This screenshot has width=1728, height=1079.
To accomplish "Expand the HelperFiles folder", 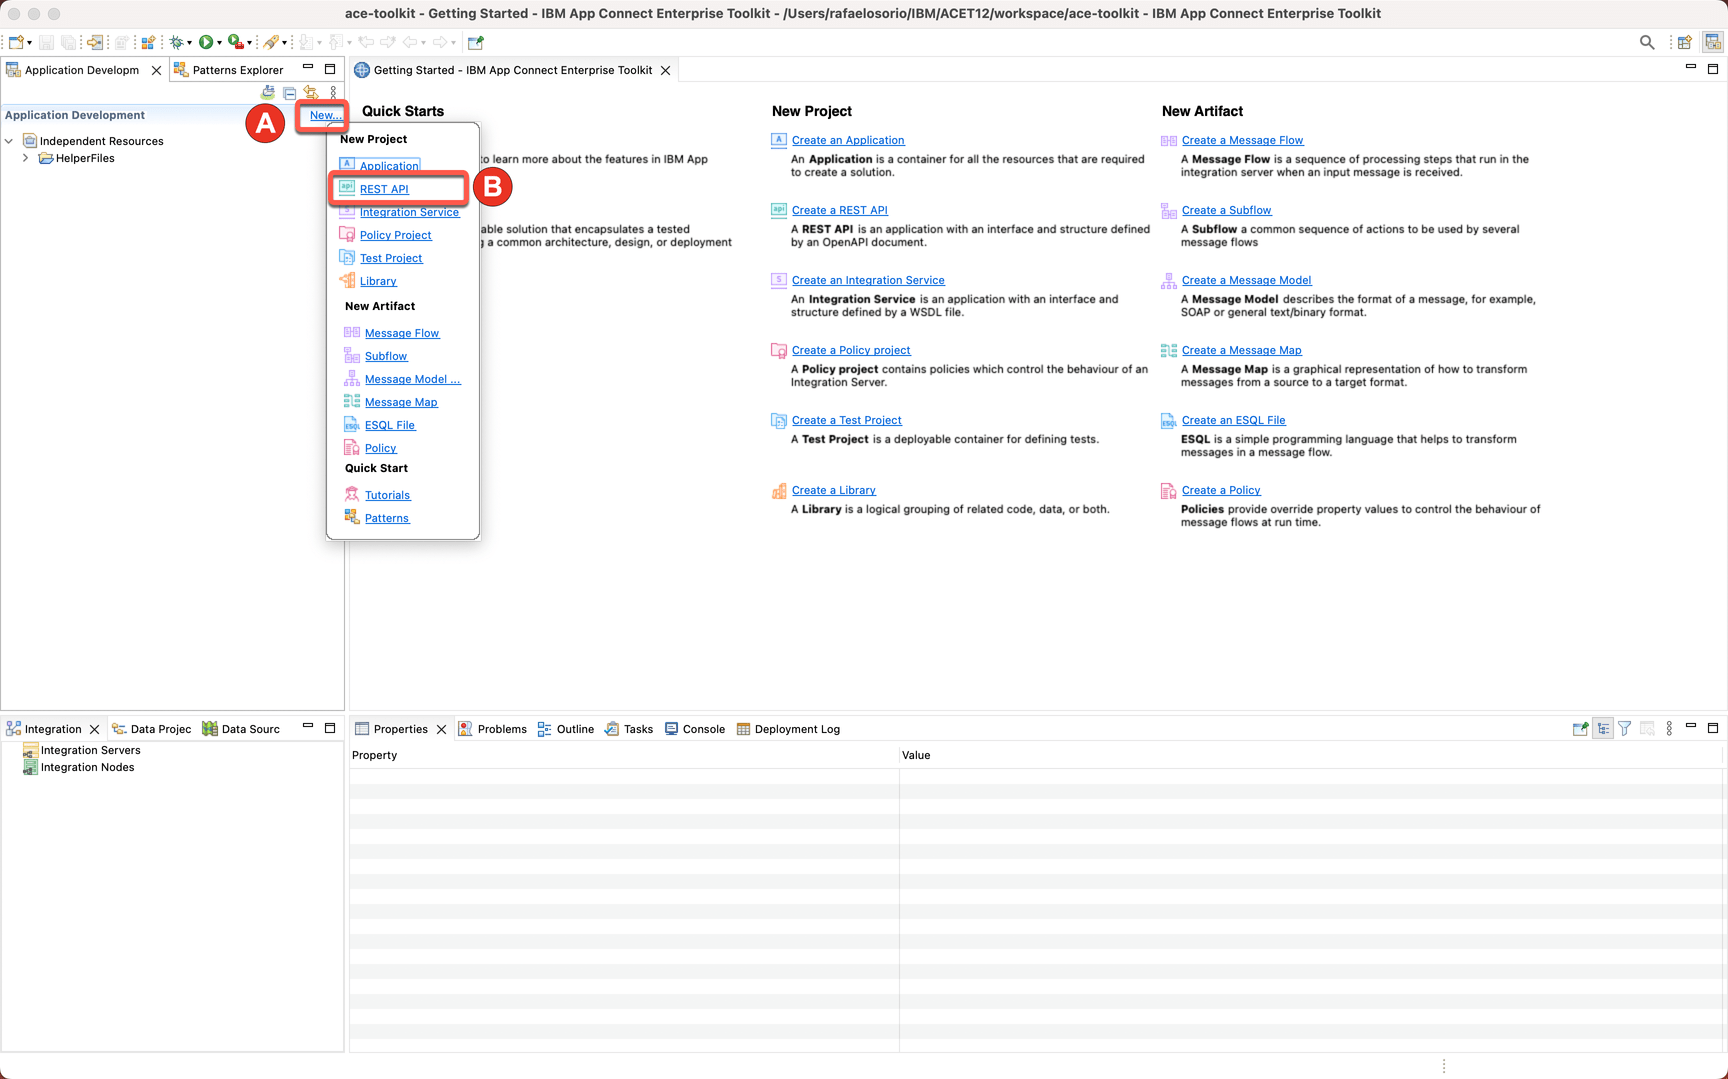I will (26, 158).
